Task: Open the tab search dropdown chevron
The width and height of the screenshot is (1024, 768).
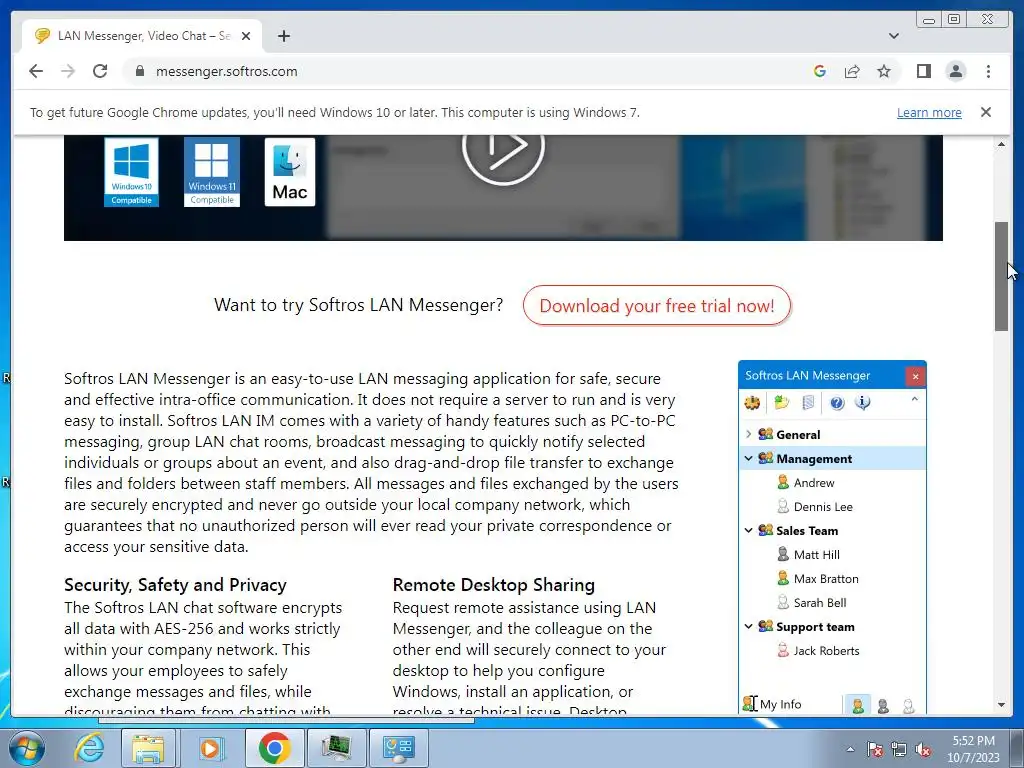Action: 894,36
